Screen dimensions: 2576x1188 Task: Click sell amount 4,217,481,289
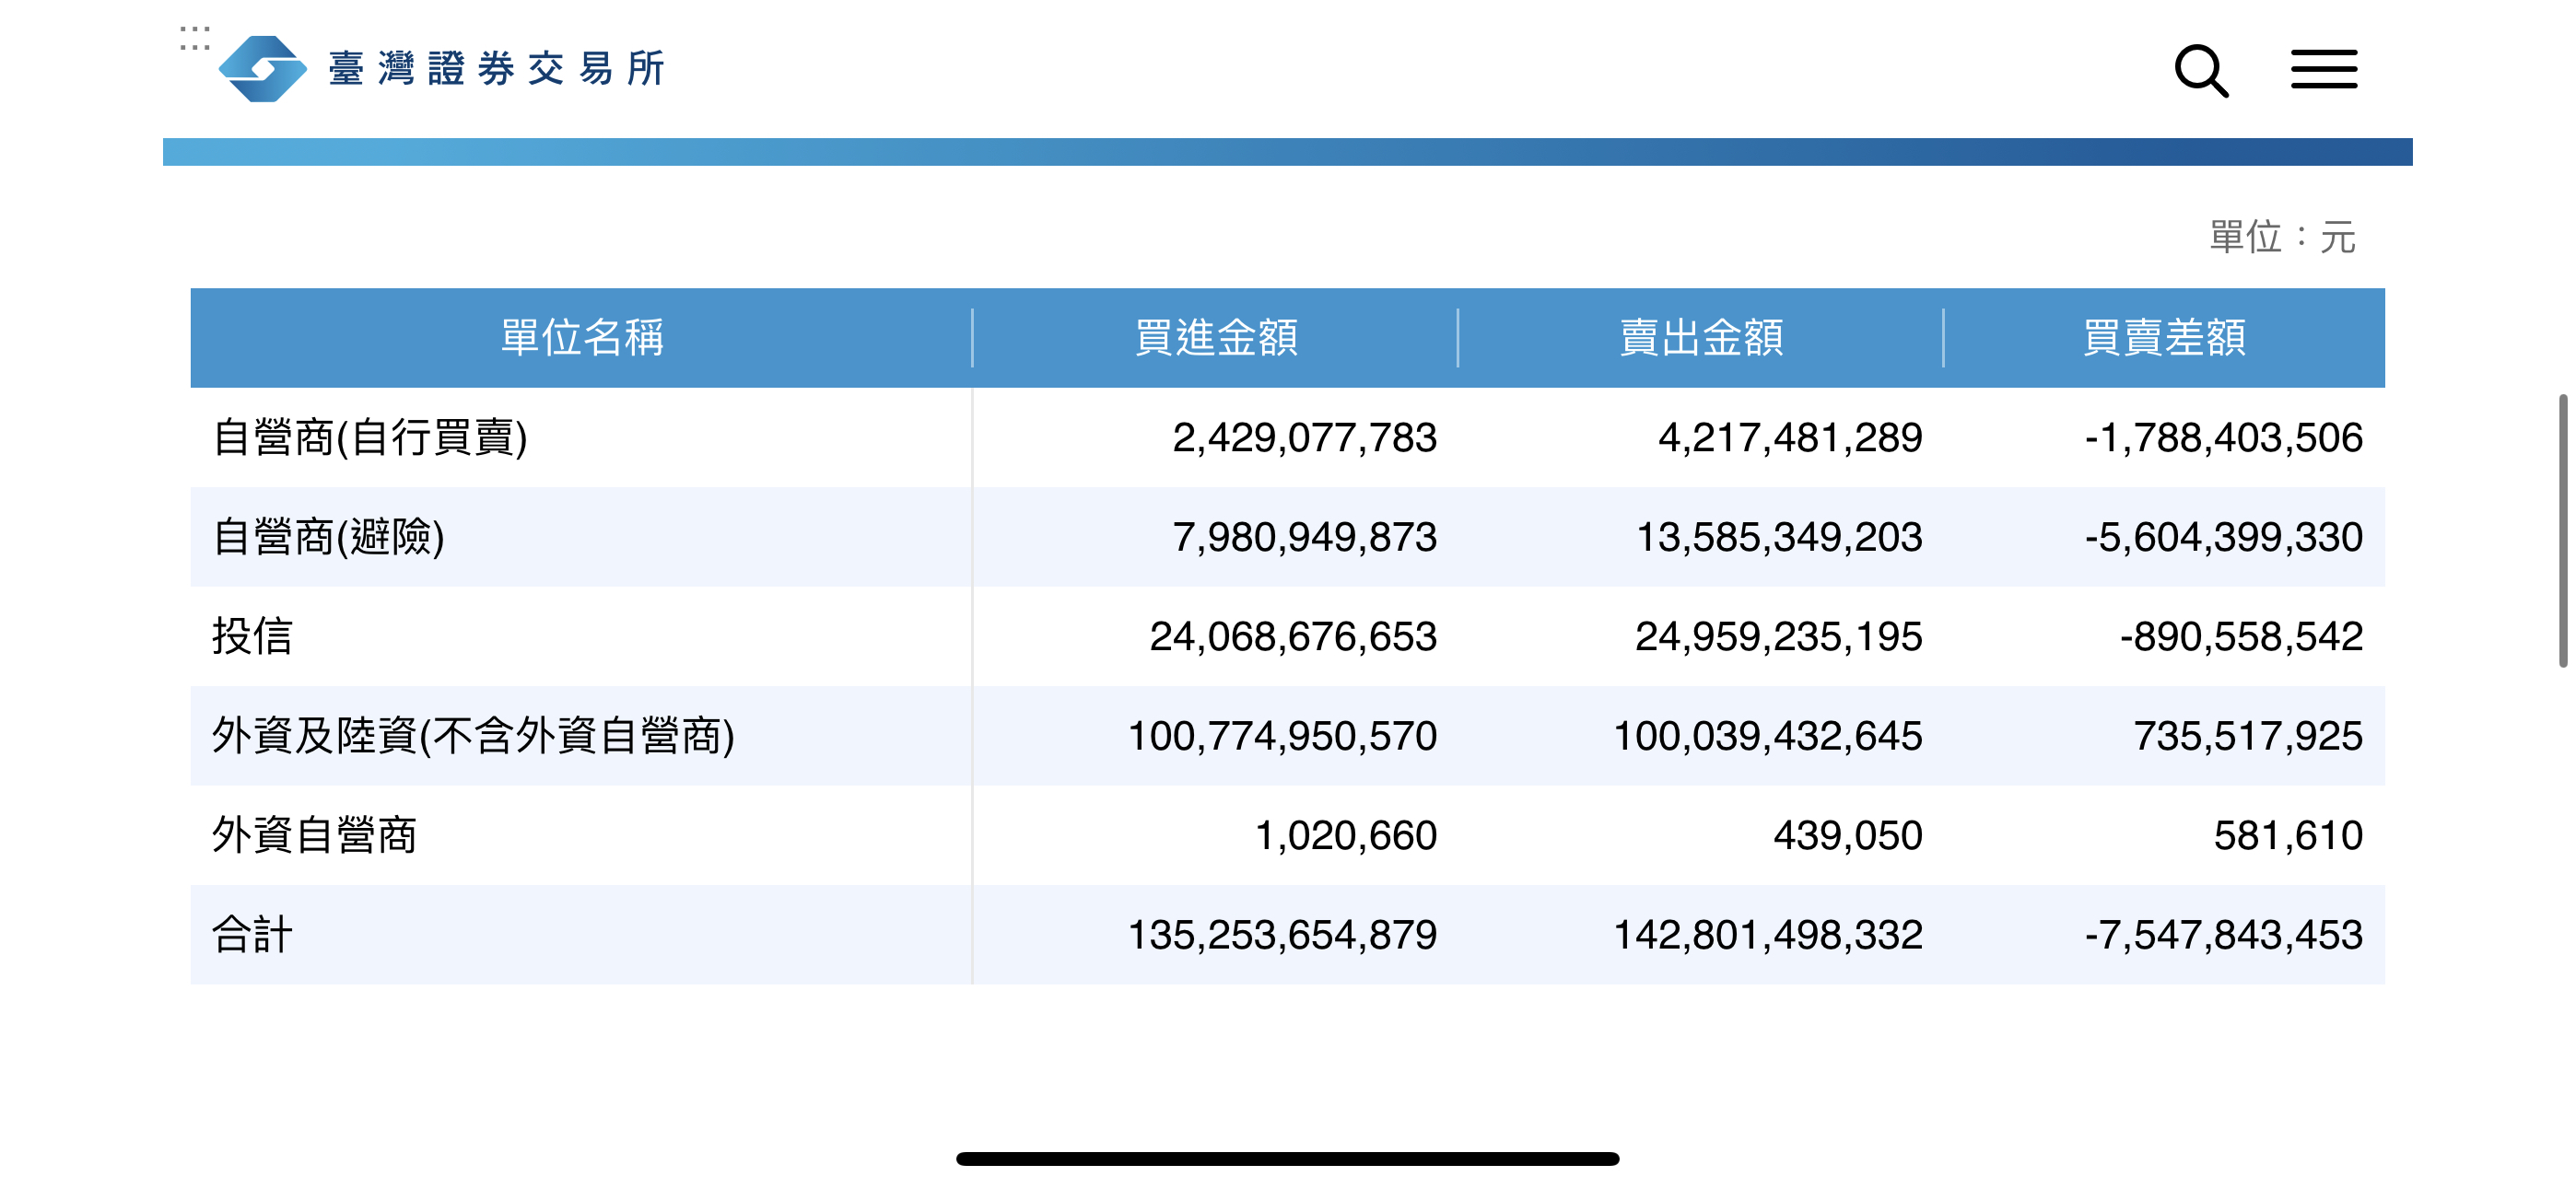(1790, 438)
